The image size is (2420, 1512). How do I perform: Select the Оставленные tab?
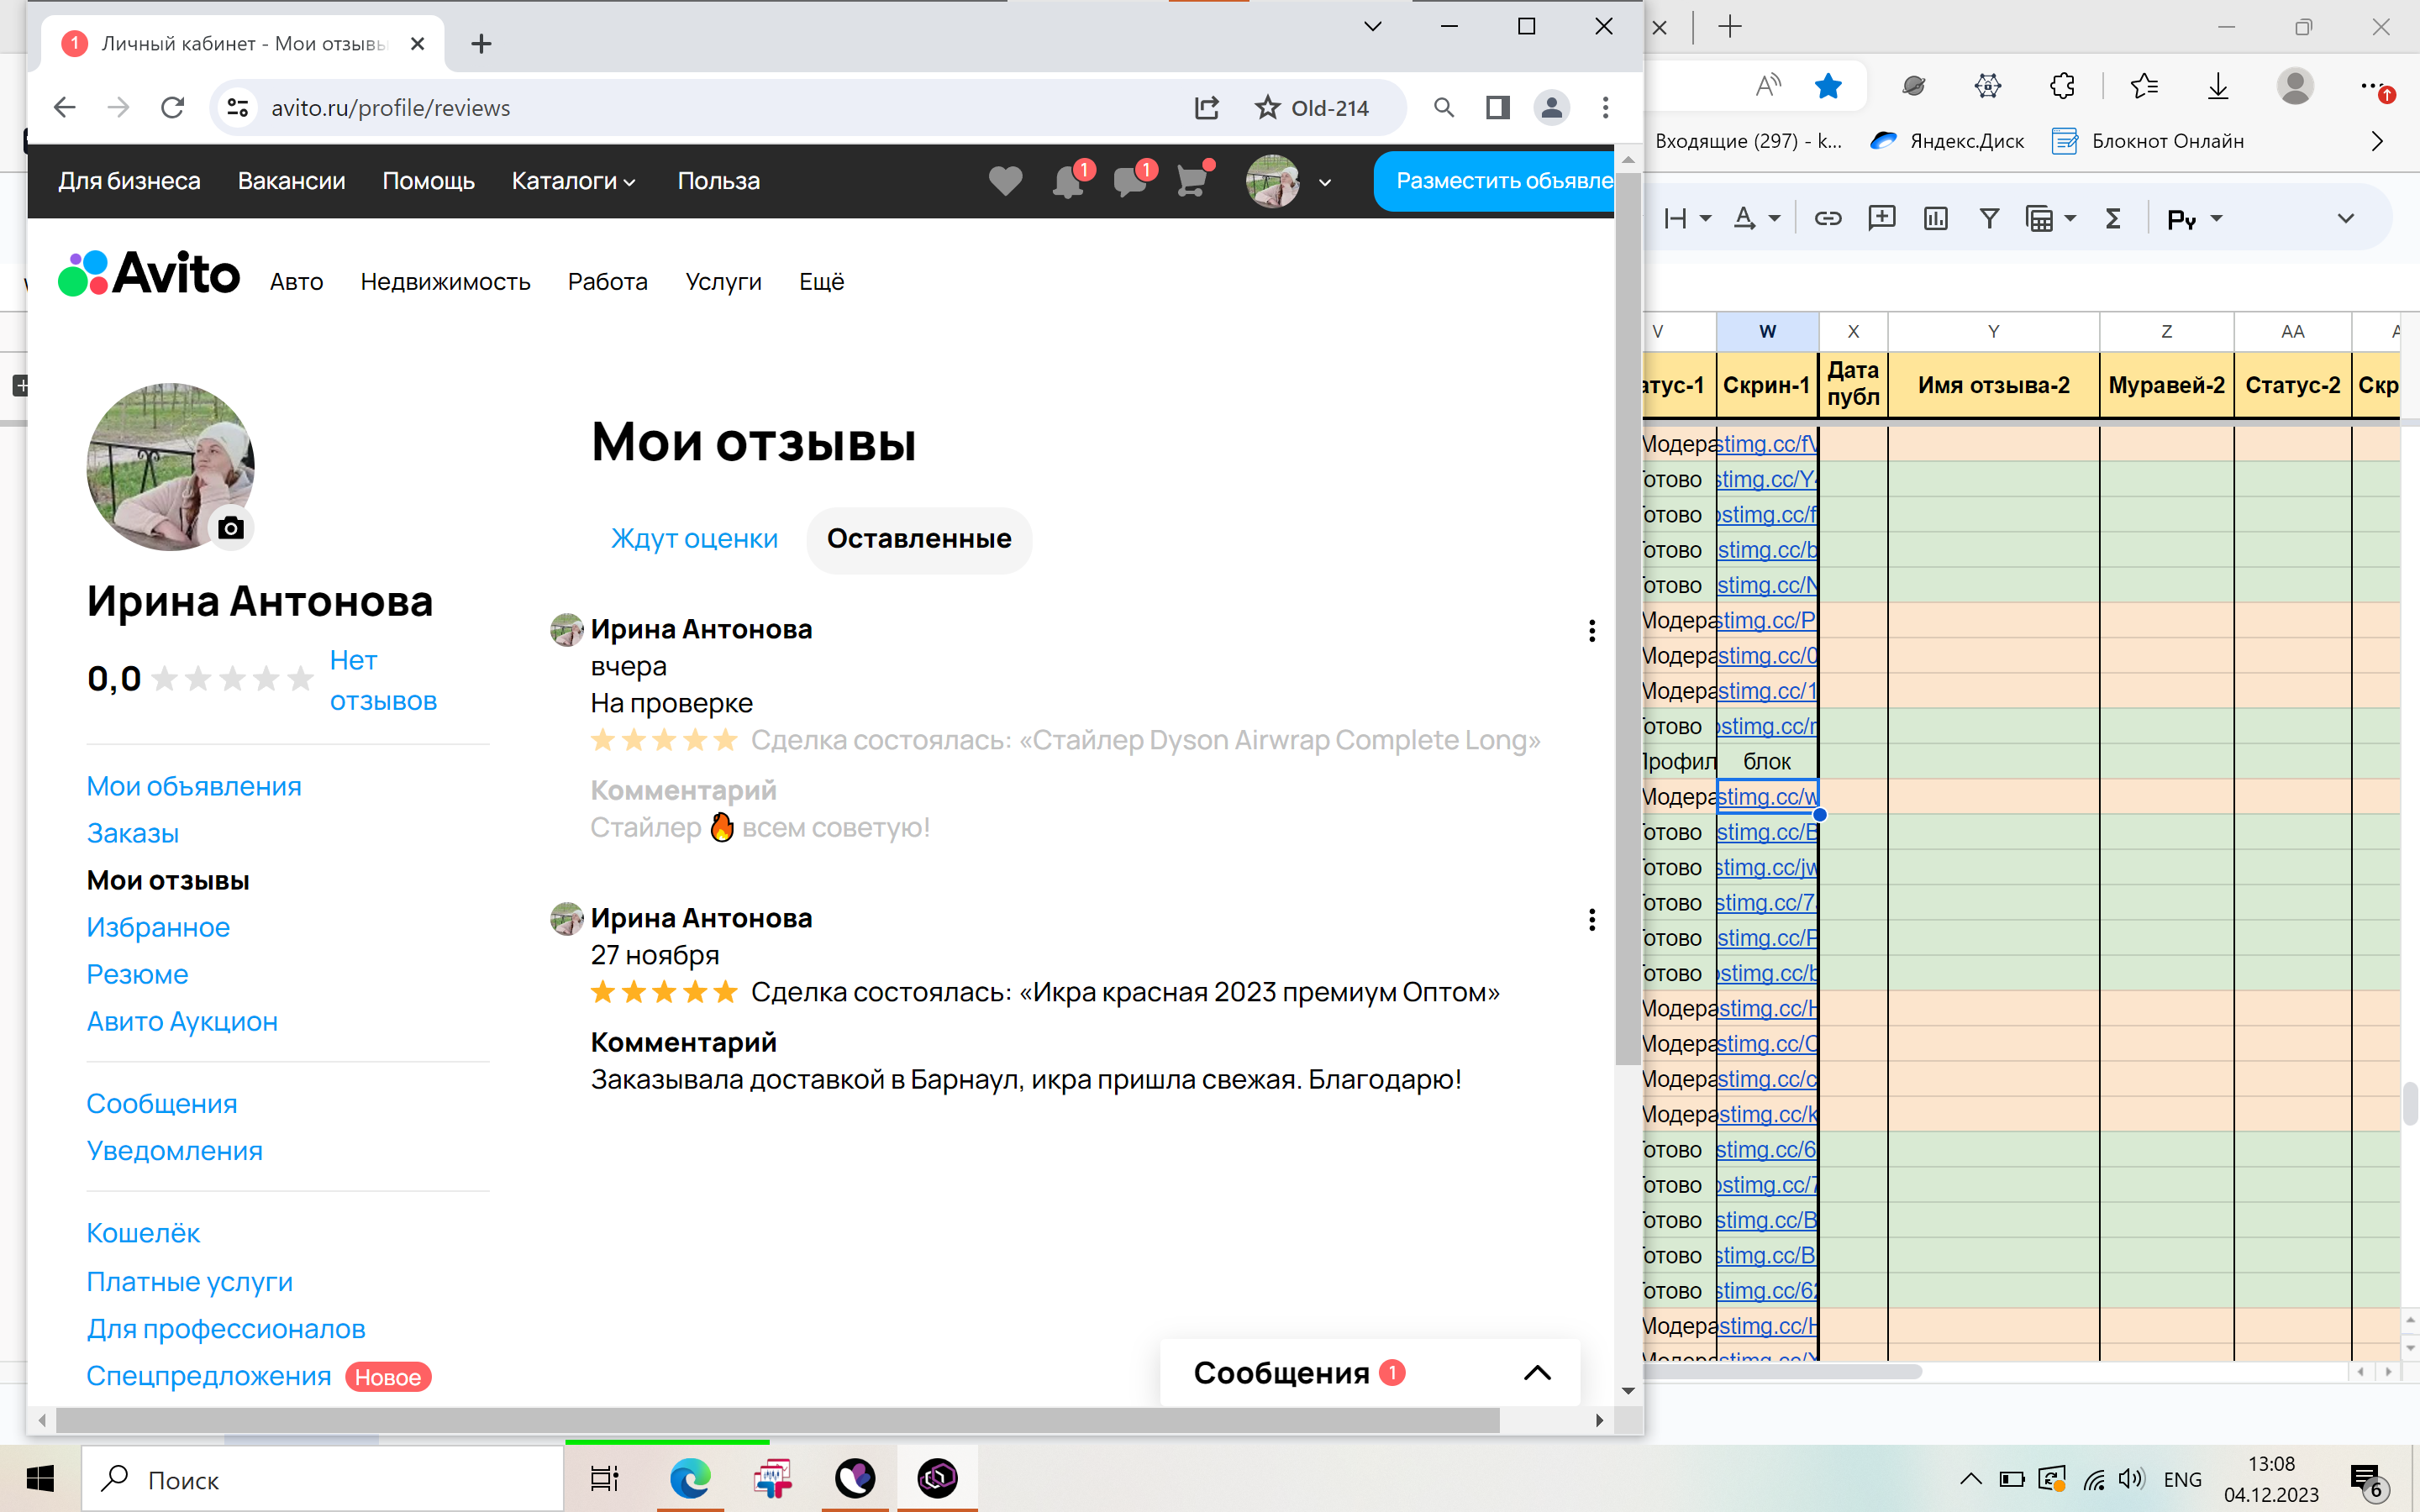[x=919, y=539]
